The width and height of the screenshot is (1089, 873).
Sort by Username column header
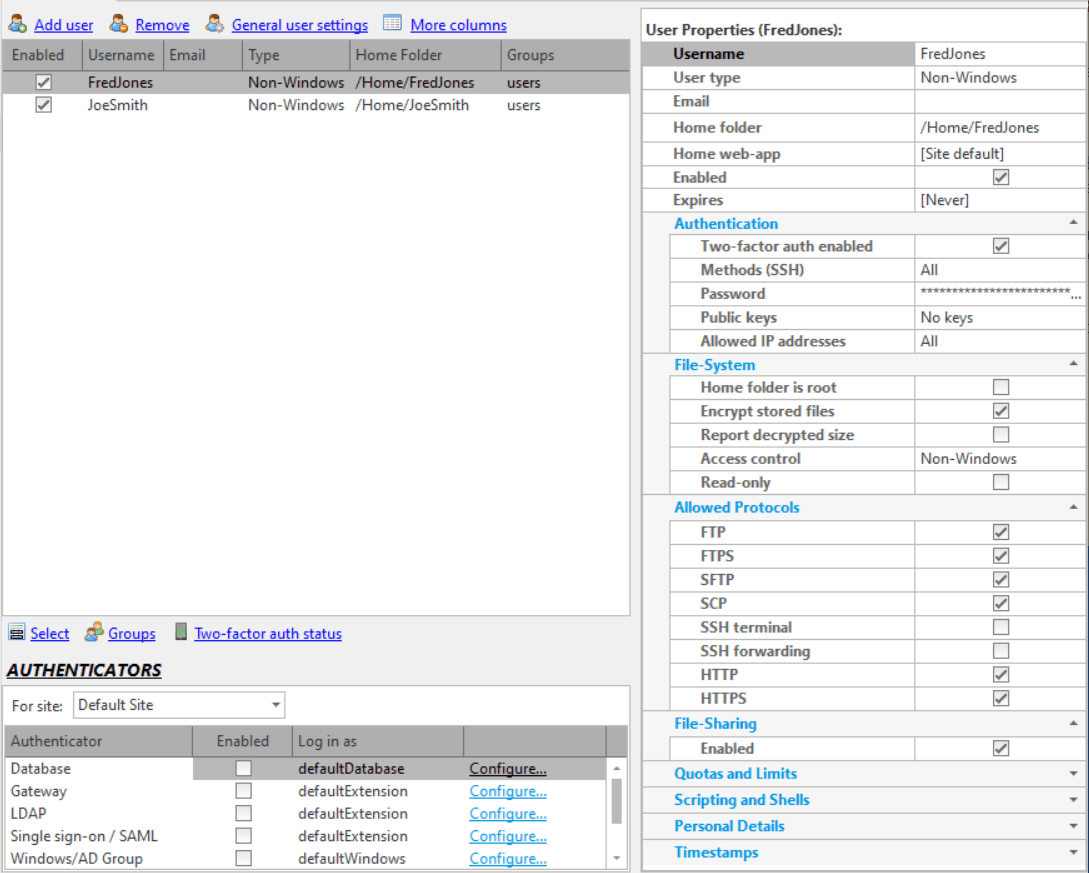(x=122, y=55)
